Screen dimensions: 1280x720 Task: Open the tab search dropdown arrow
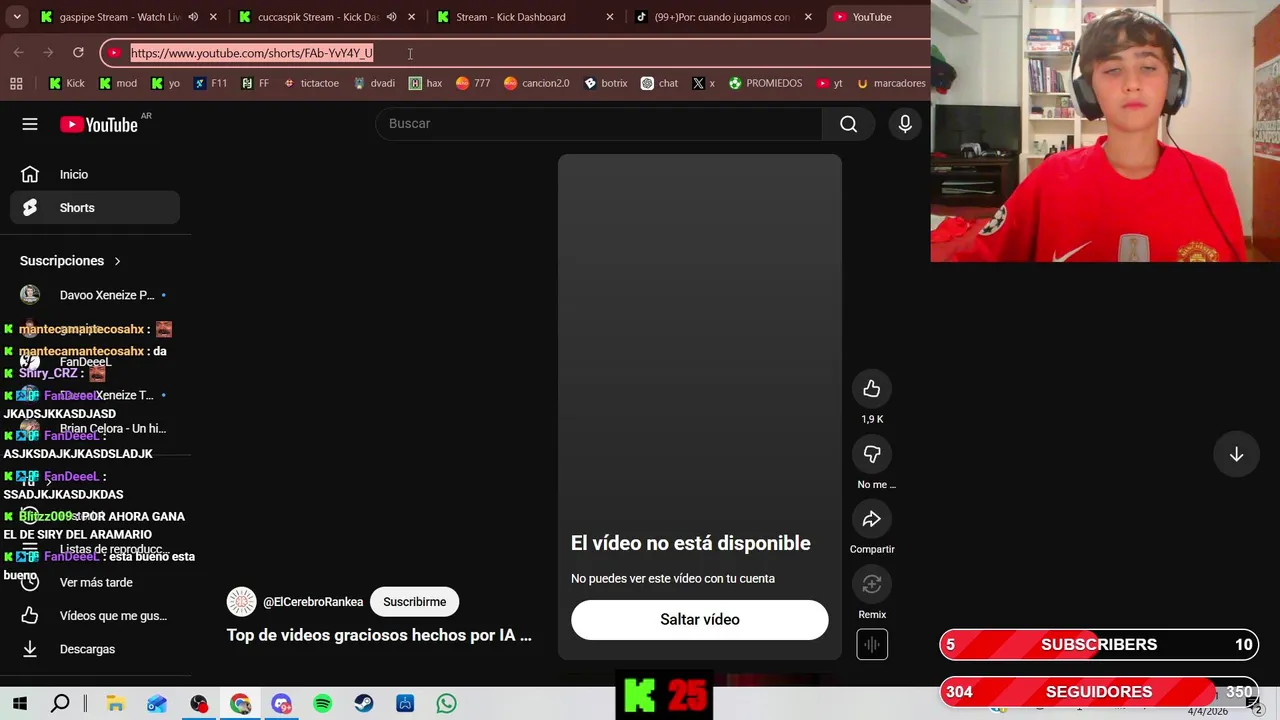[17, 17]
